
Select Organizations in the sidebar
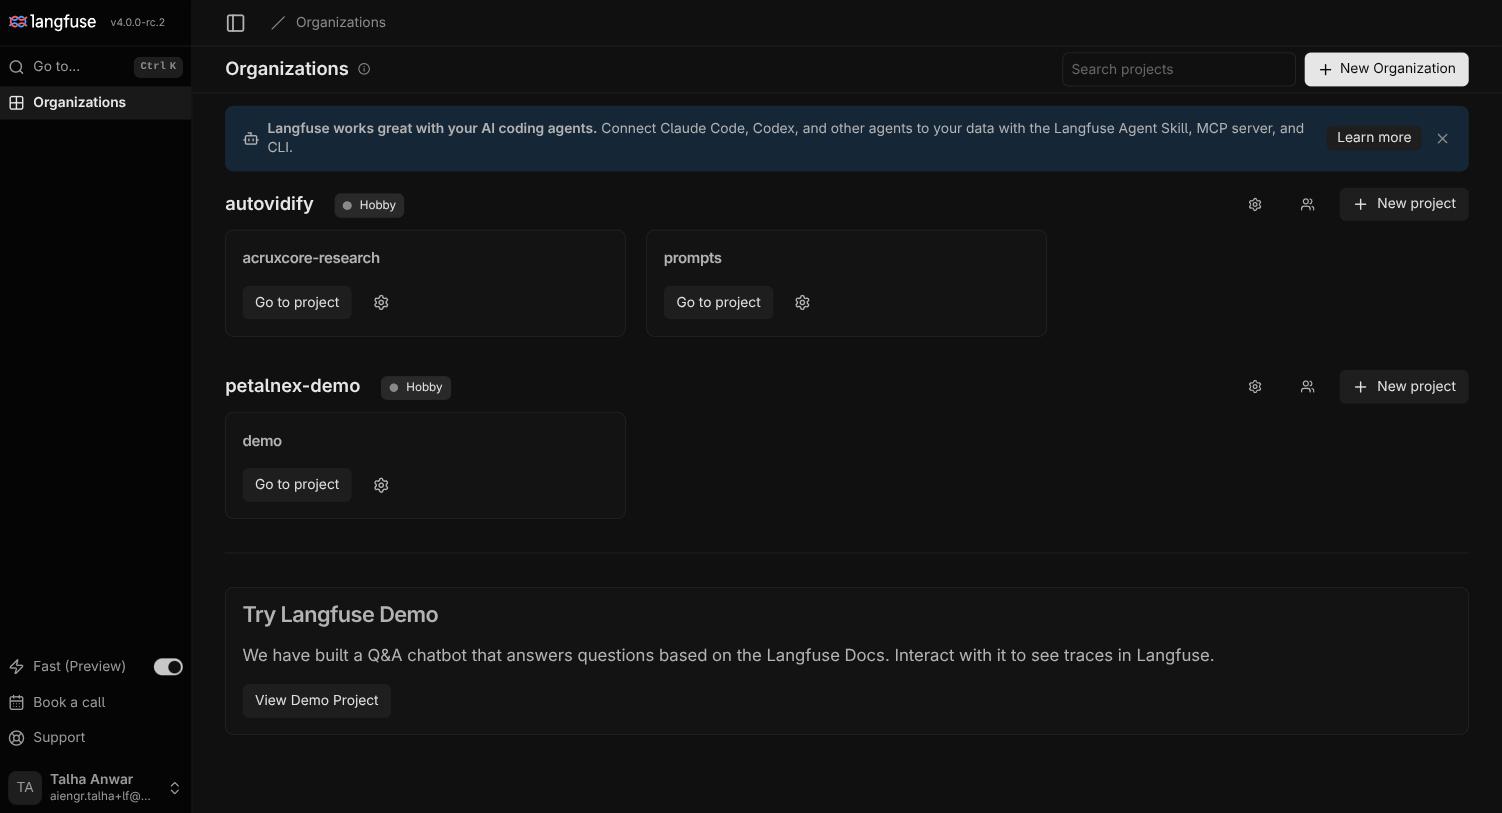95,102
